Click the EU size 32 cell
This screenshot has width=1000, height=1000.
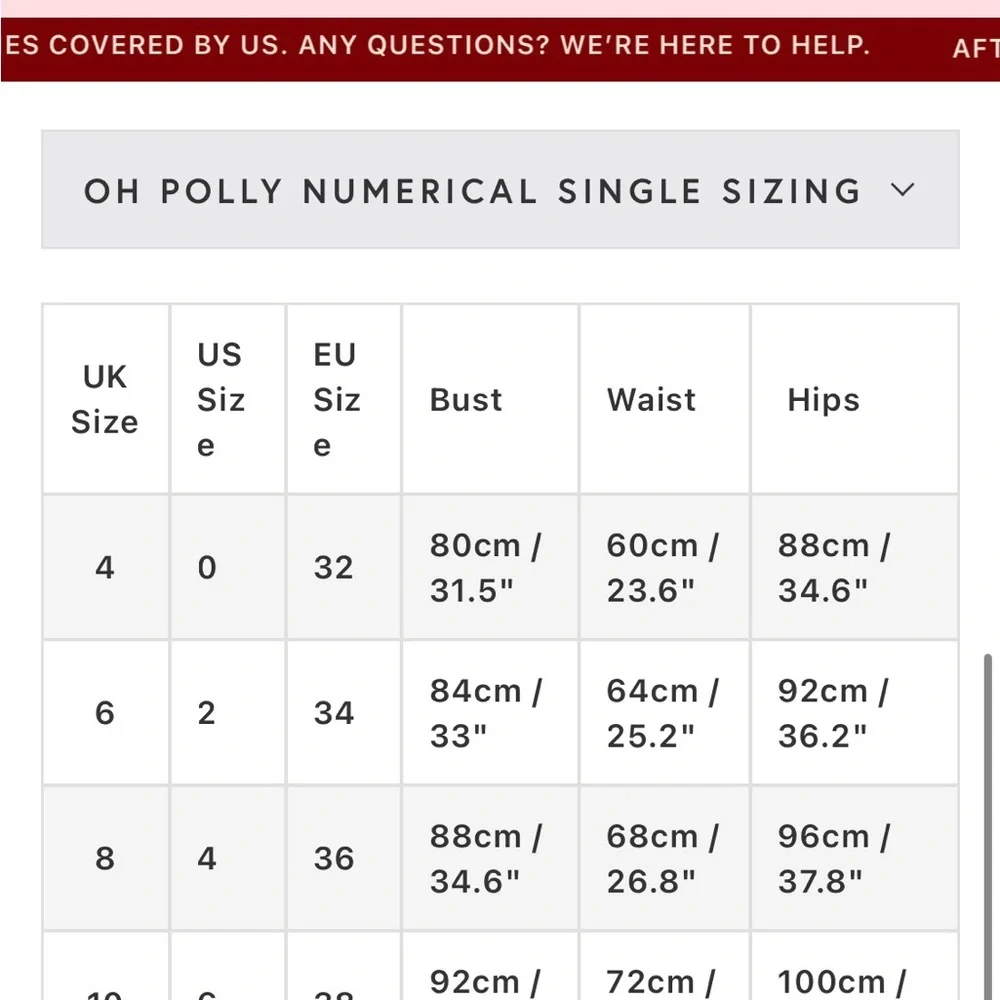(333, 567)
